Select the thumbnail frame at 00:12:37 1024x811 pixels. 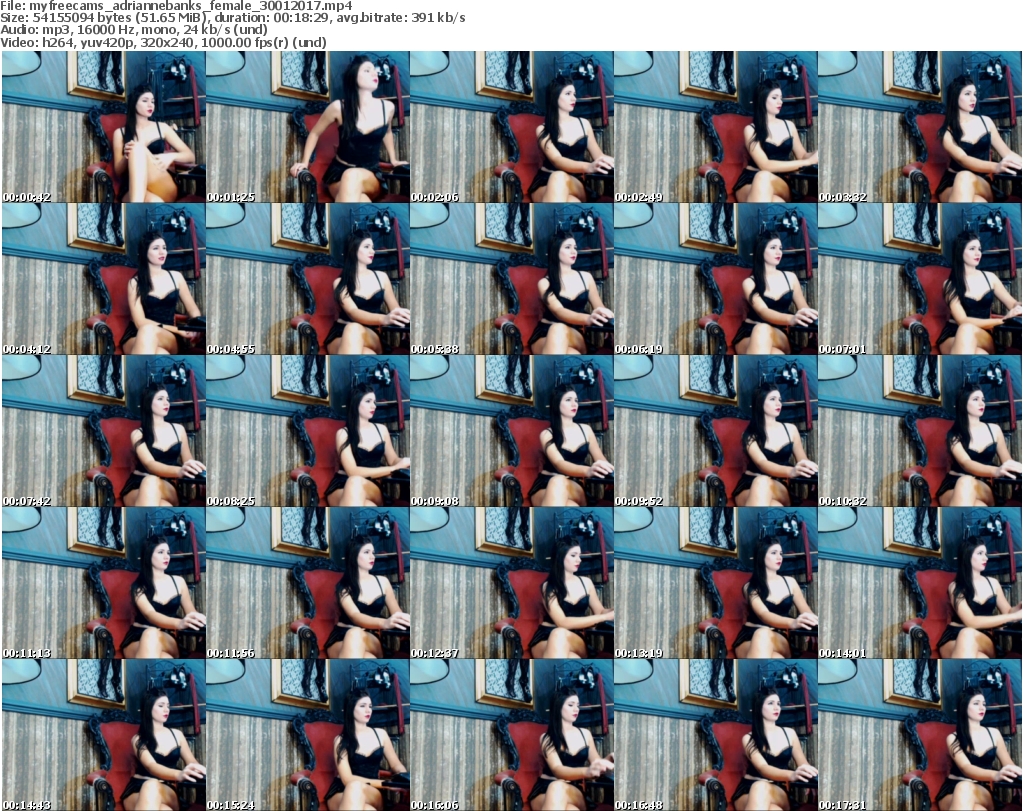tap(511, 582)
